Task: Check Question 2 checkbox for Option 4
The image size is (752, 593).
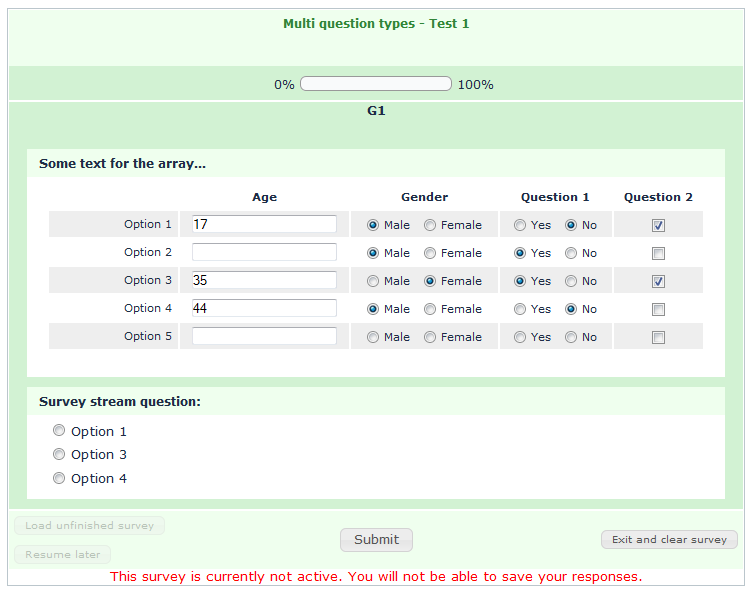Action: pos(658,309)
